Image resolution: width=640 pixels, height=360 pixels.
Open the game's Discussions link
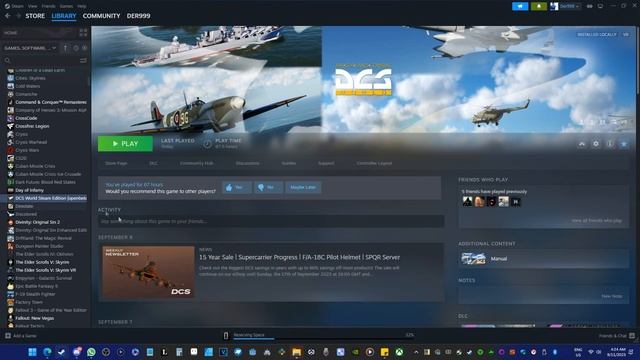(x=247, y=163)
